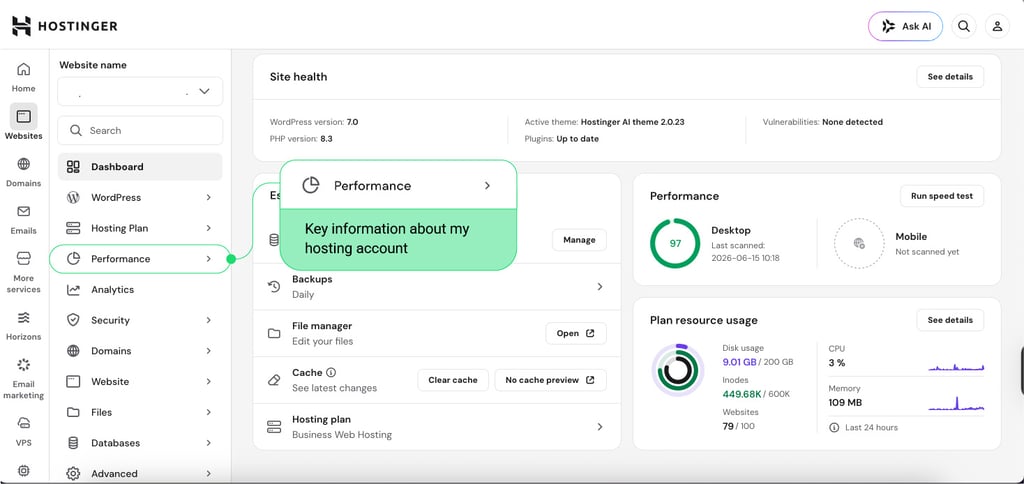
Task: Click the sidebar Search field
Action: click(x=140, y=131)
